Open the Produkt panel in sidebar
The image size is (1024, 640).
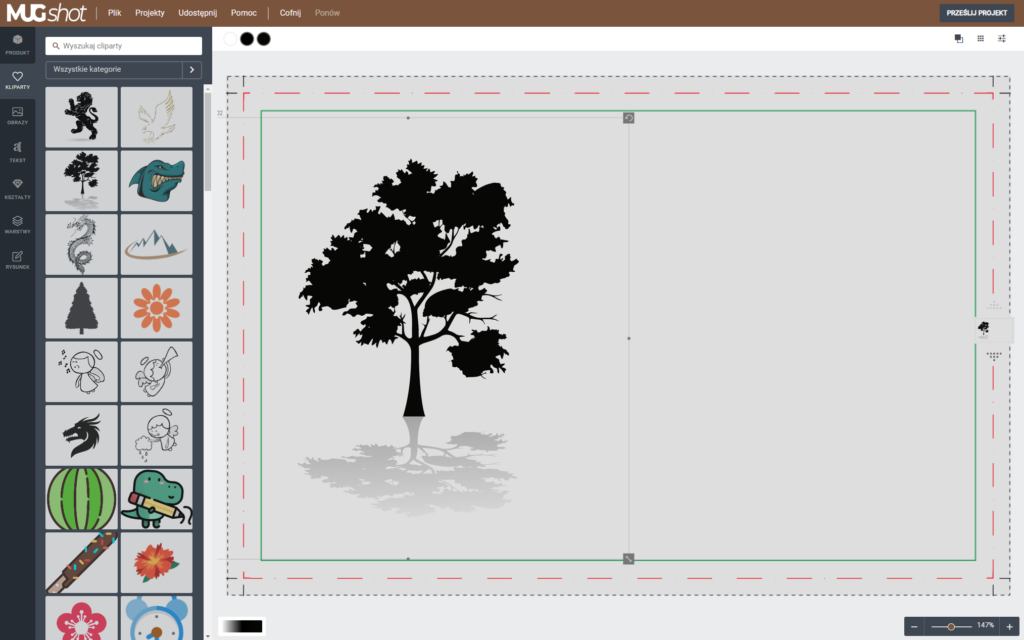17,44
